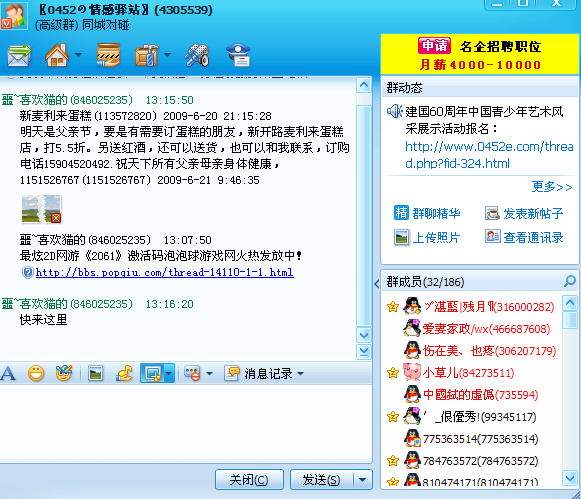Click chat scrollbar down arrow
This screenshot has width=581, height=499.
pos(364,335)
